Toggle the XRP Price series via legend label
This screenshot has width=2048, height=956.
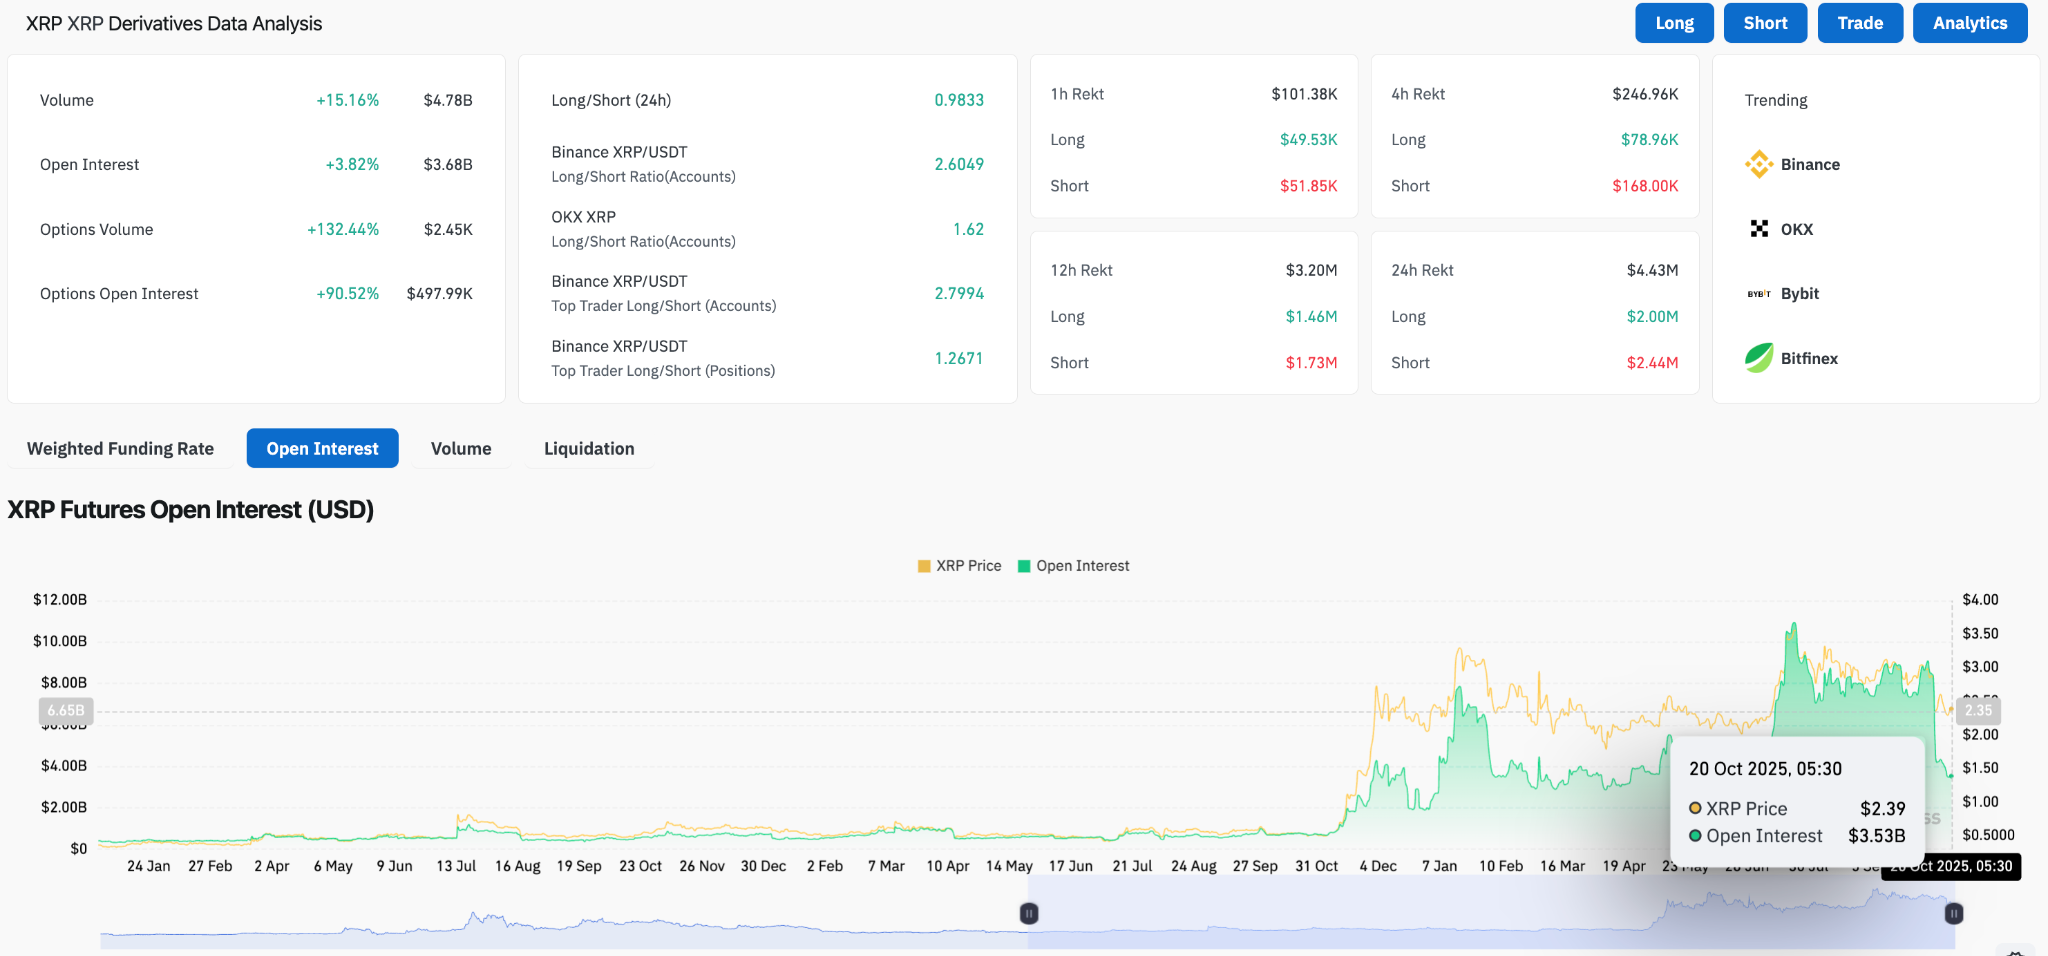[968, 566]
